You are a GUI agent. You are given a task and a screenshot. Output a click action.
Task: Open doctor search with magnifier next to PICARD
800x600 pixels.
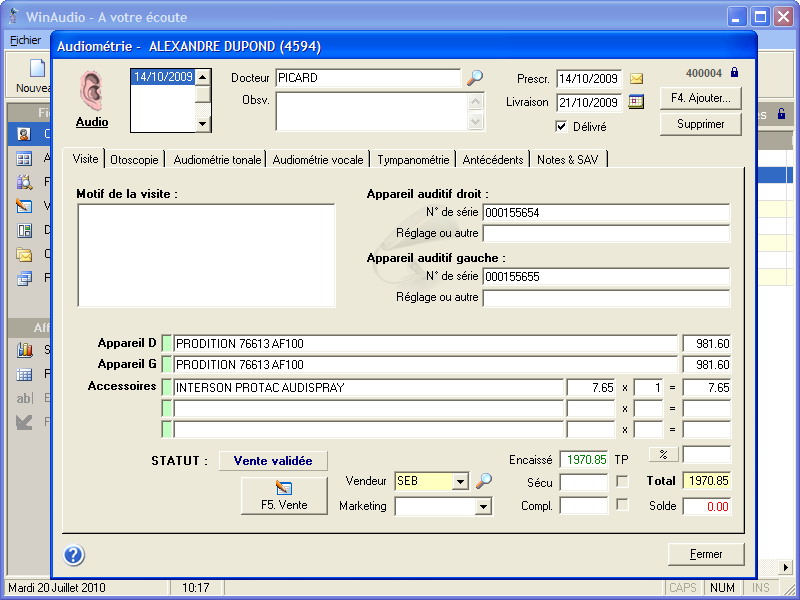pyautogui.click(x=475, y=78)
